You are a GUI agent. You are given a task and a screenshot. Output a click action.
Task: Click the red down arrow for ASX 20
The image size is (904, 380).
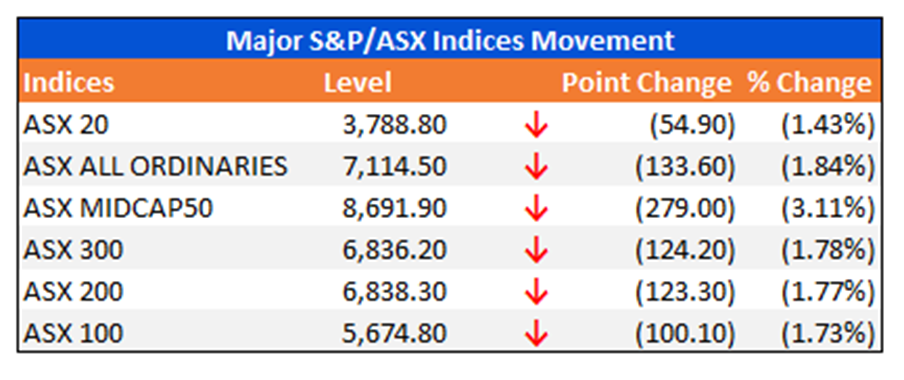[x=536, y=126]
